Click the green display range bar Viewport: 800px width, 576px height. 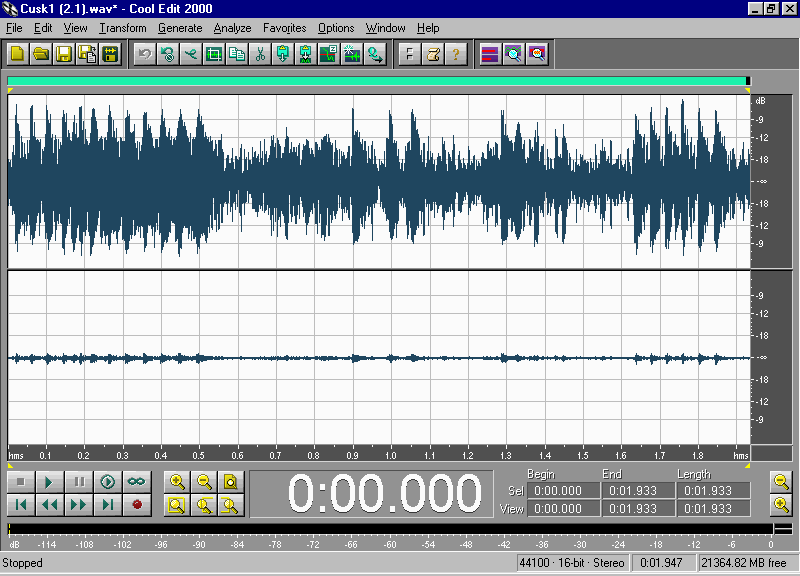click(376, 81)
